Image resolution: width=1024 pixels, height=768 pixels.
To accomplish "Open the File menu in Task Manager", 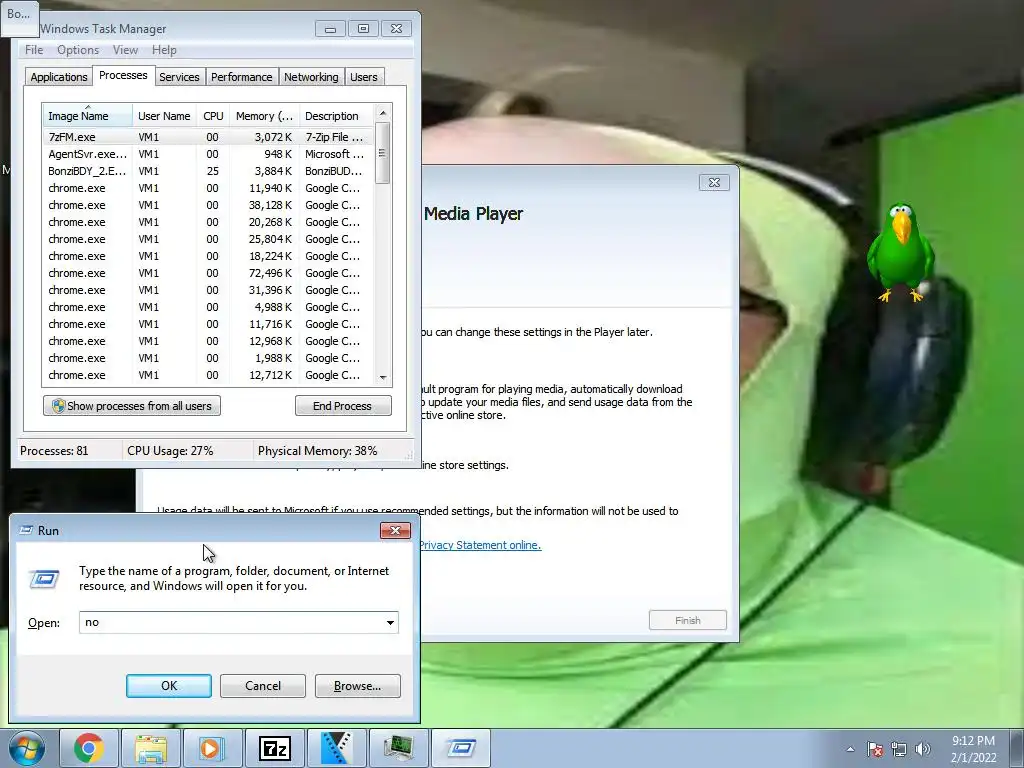I will click(34, 50).
